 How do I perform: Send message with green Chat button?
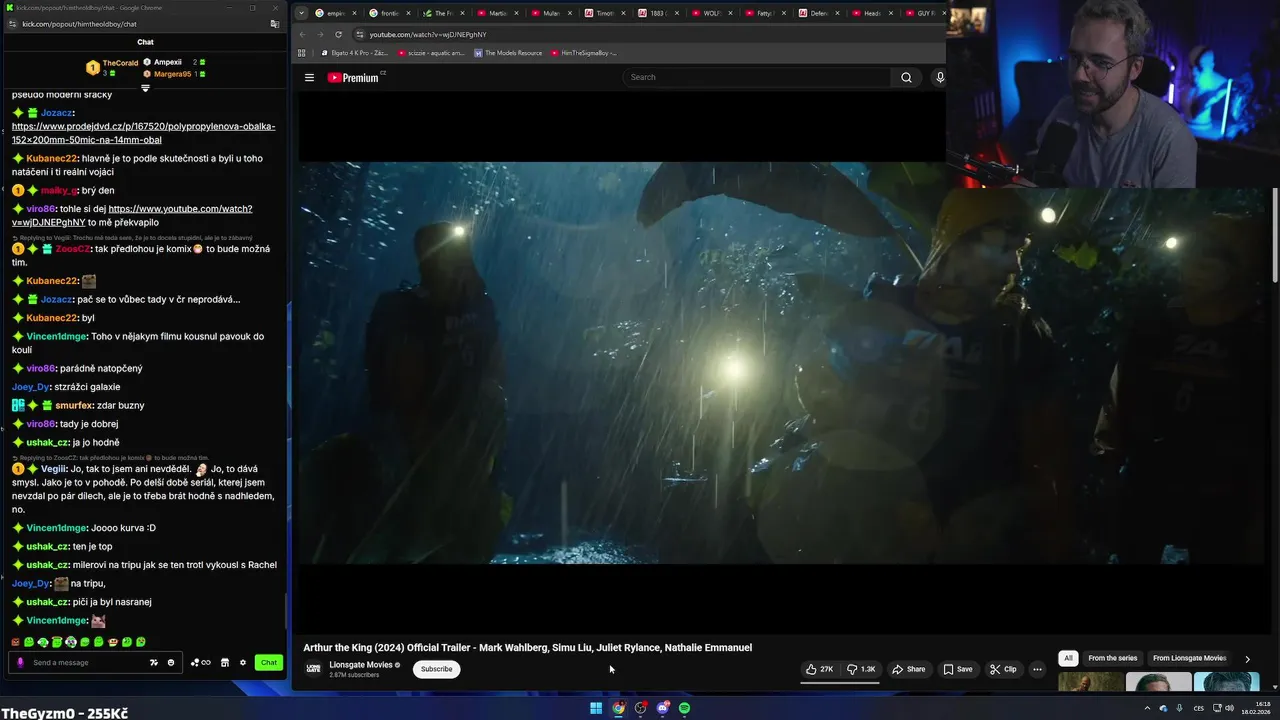tap(268, 662)
